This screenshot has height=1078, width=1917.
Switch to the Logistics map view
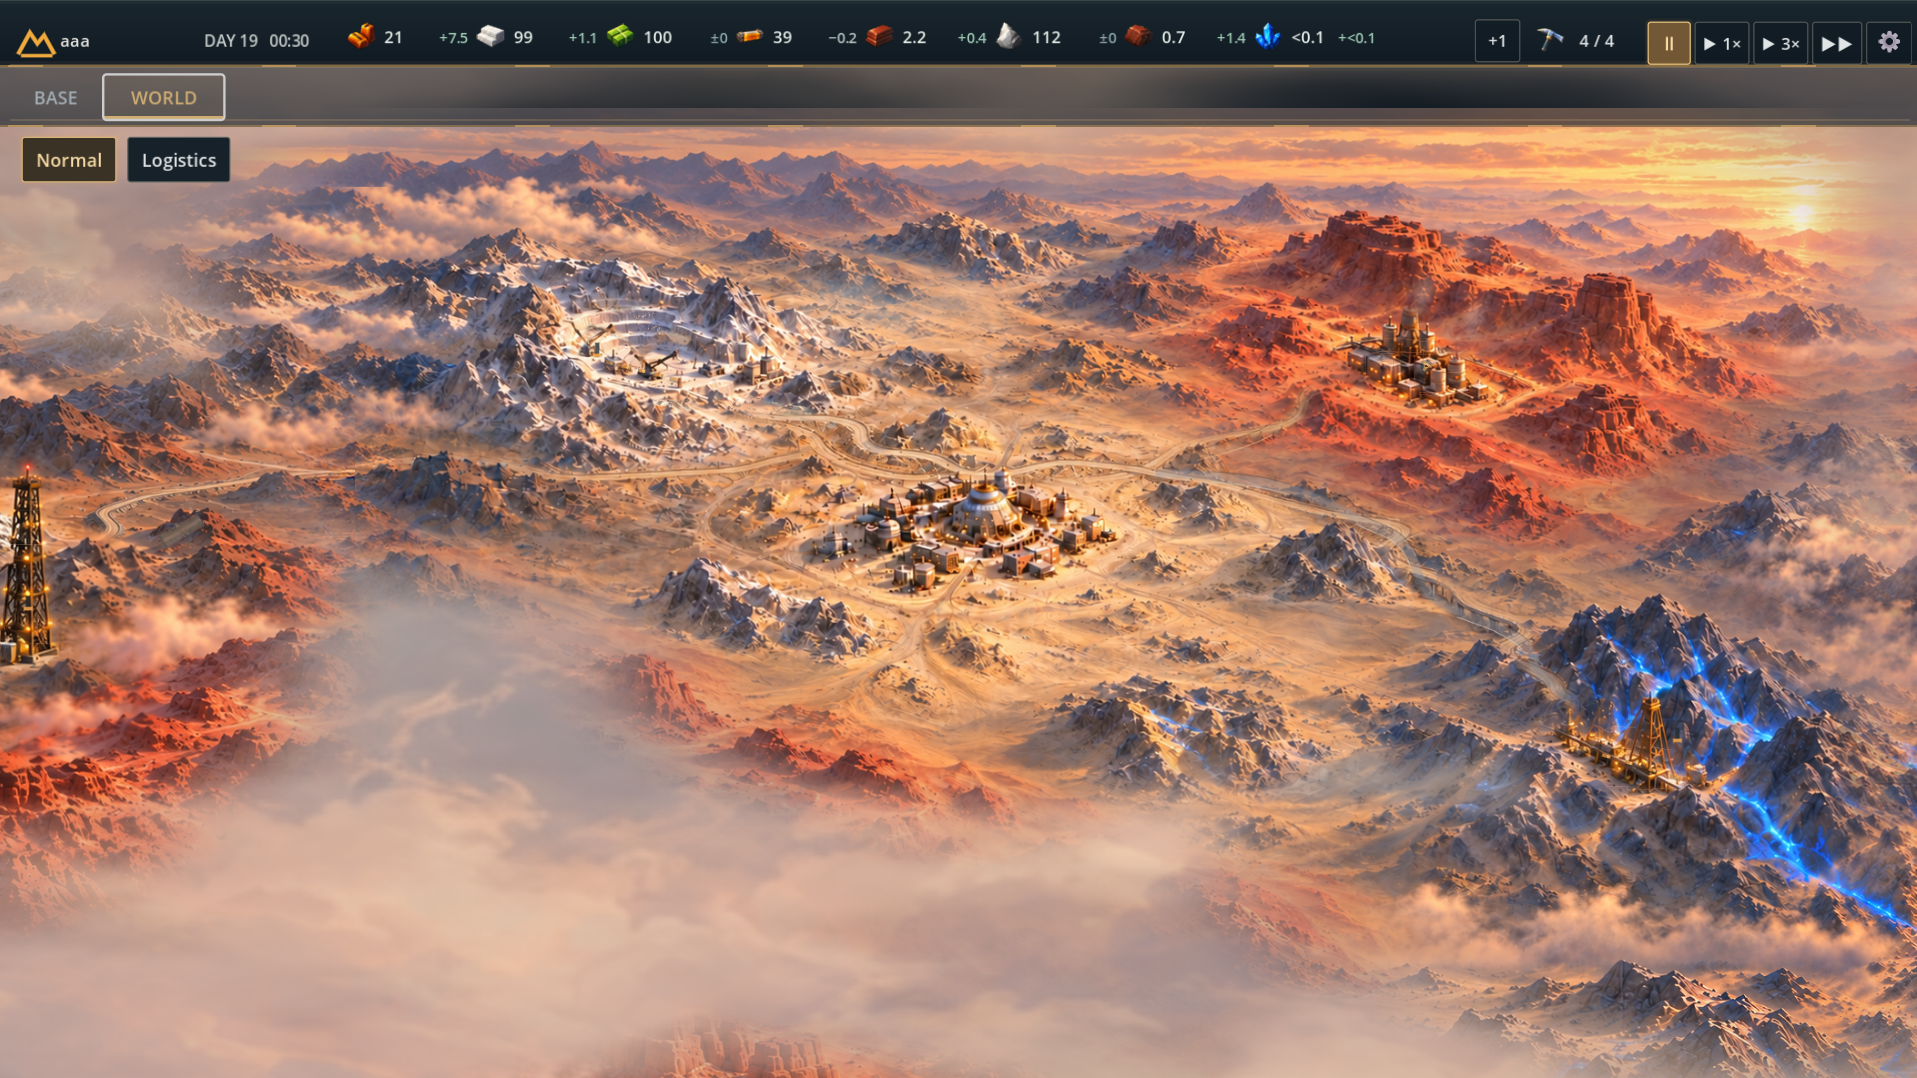tap(179, 160)
